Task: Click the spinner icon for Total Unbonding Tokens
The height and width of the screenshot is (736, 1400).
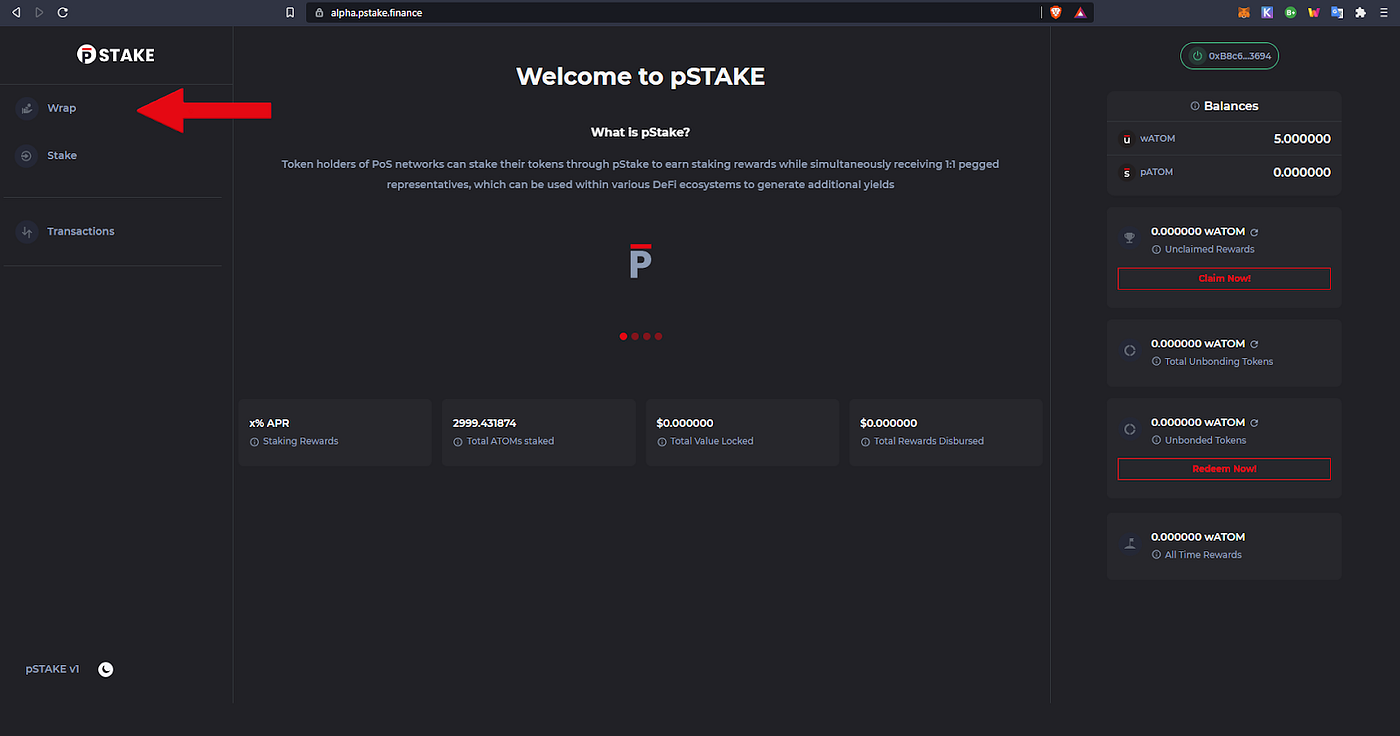Action: (x=1130, y=351)
